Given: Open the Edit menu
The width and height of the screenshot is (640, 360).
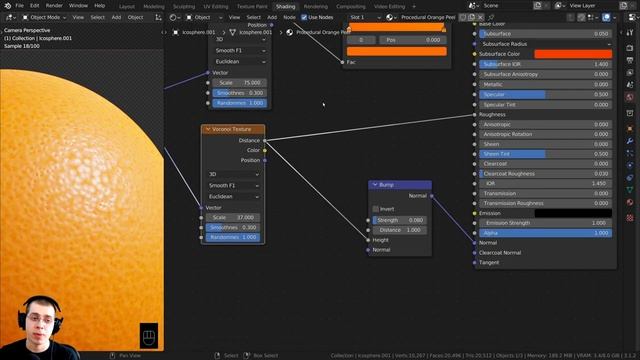Looking at the screenshot, I should 35,6.
